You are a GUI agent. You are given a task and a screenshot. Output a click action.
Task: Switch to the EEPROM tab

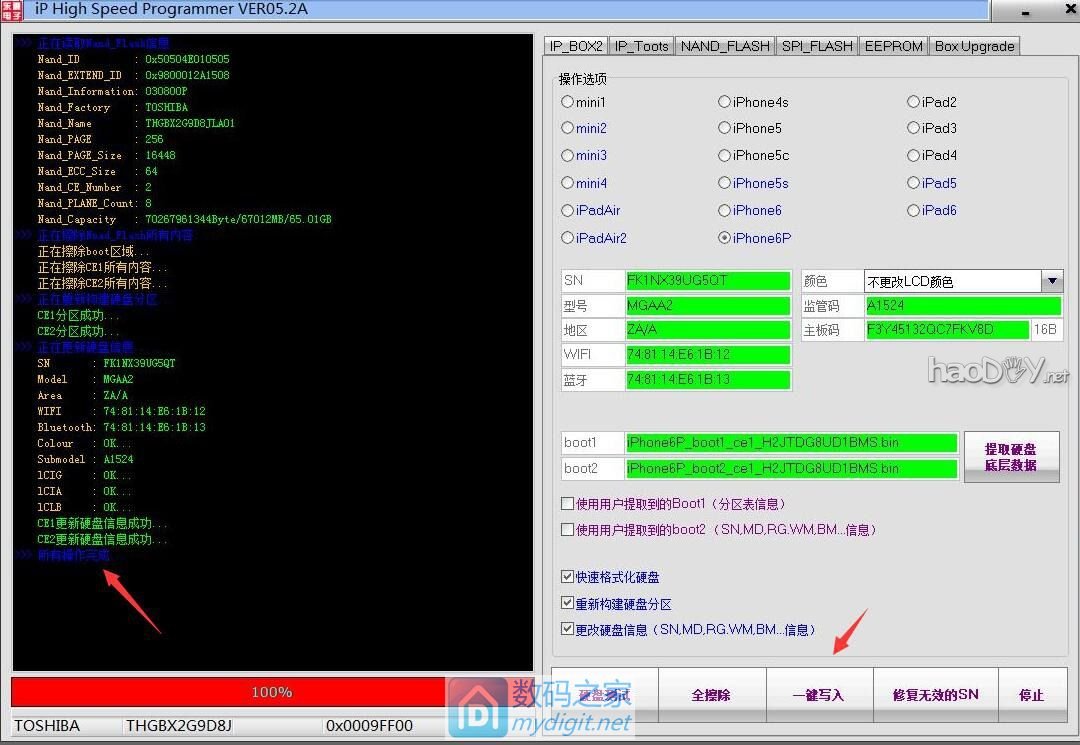[893, 46]
